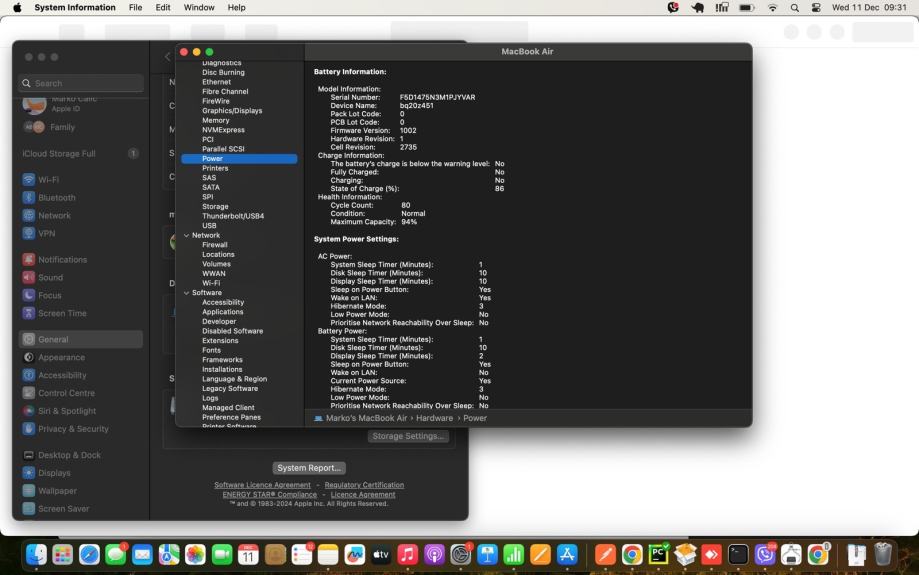Click the Spotlight search icon in menu bar
Screen dimensions: 919x575
click(x=794, y=8)
